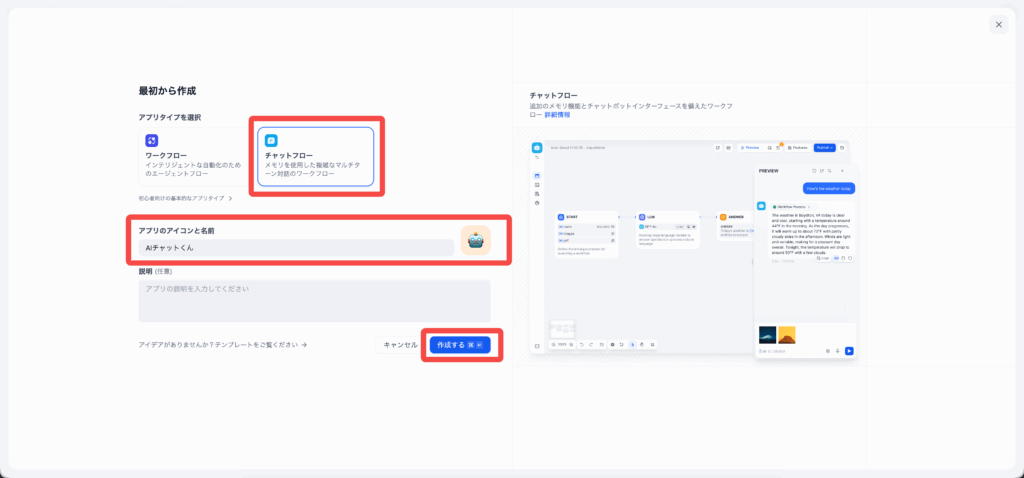Open the robot app icon picker
Screen dimensions: 1024x478
tap(475, 241)
